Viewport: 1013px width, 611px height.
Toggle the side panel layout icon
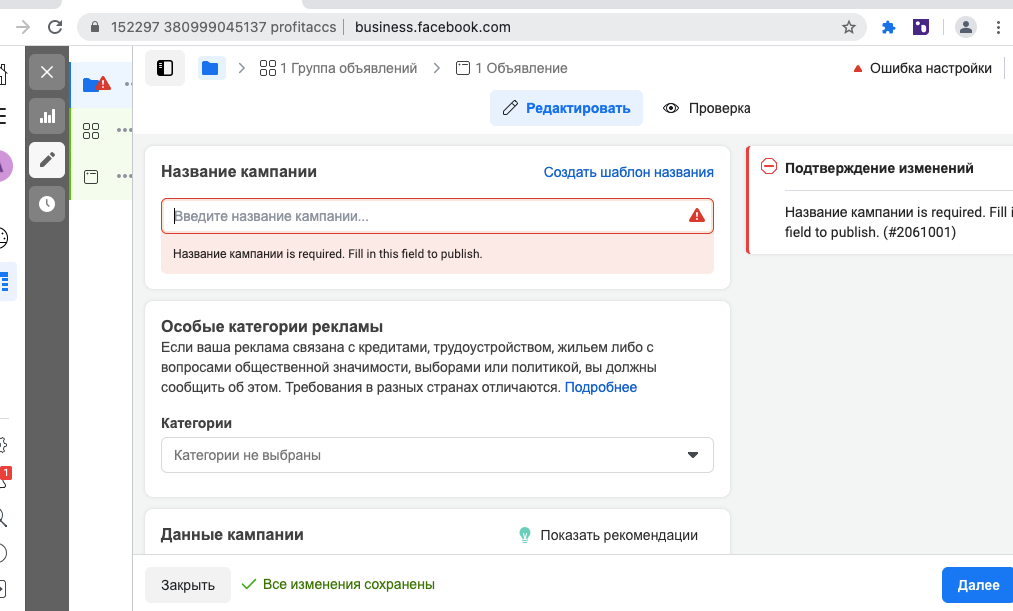(x=165, y=68)
